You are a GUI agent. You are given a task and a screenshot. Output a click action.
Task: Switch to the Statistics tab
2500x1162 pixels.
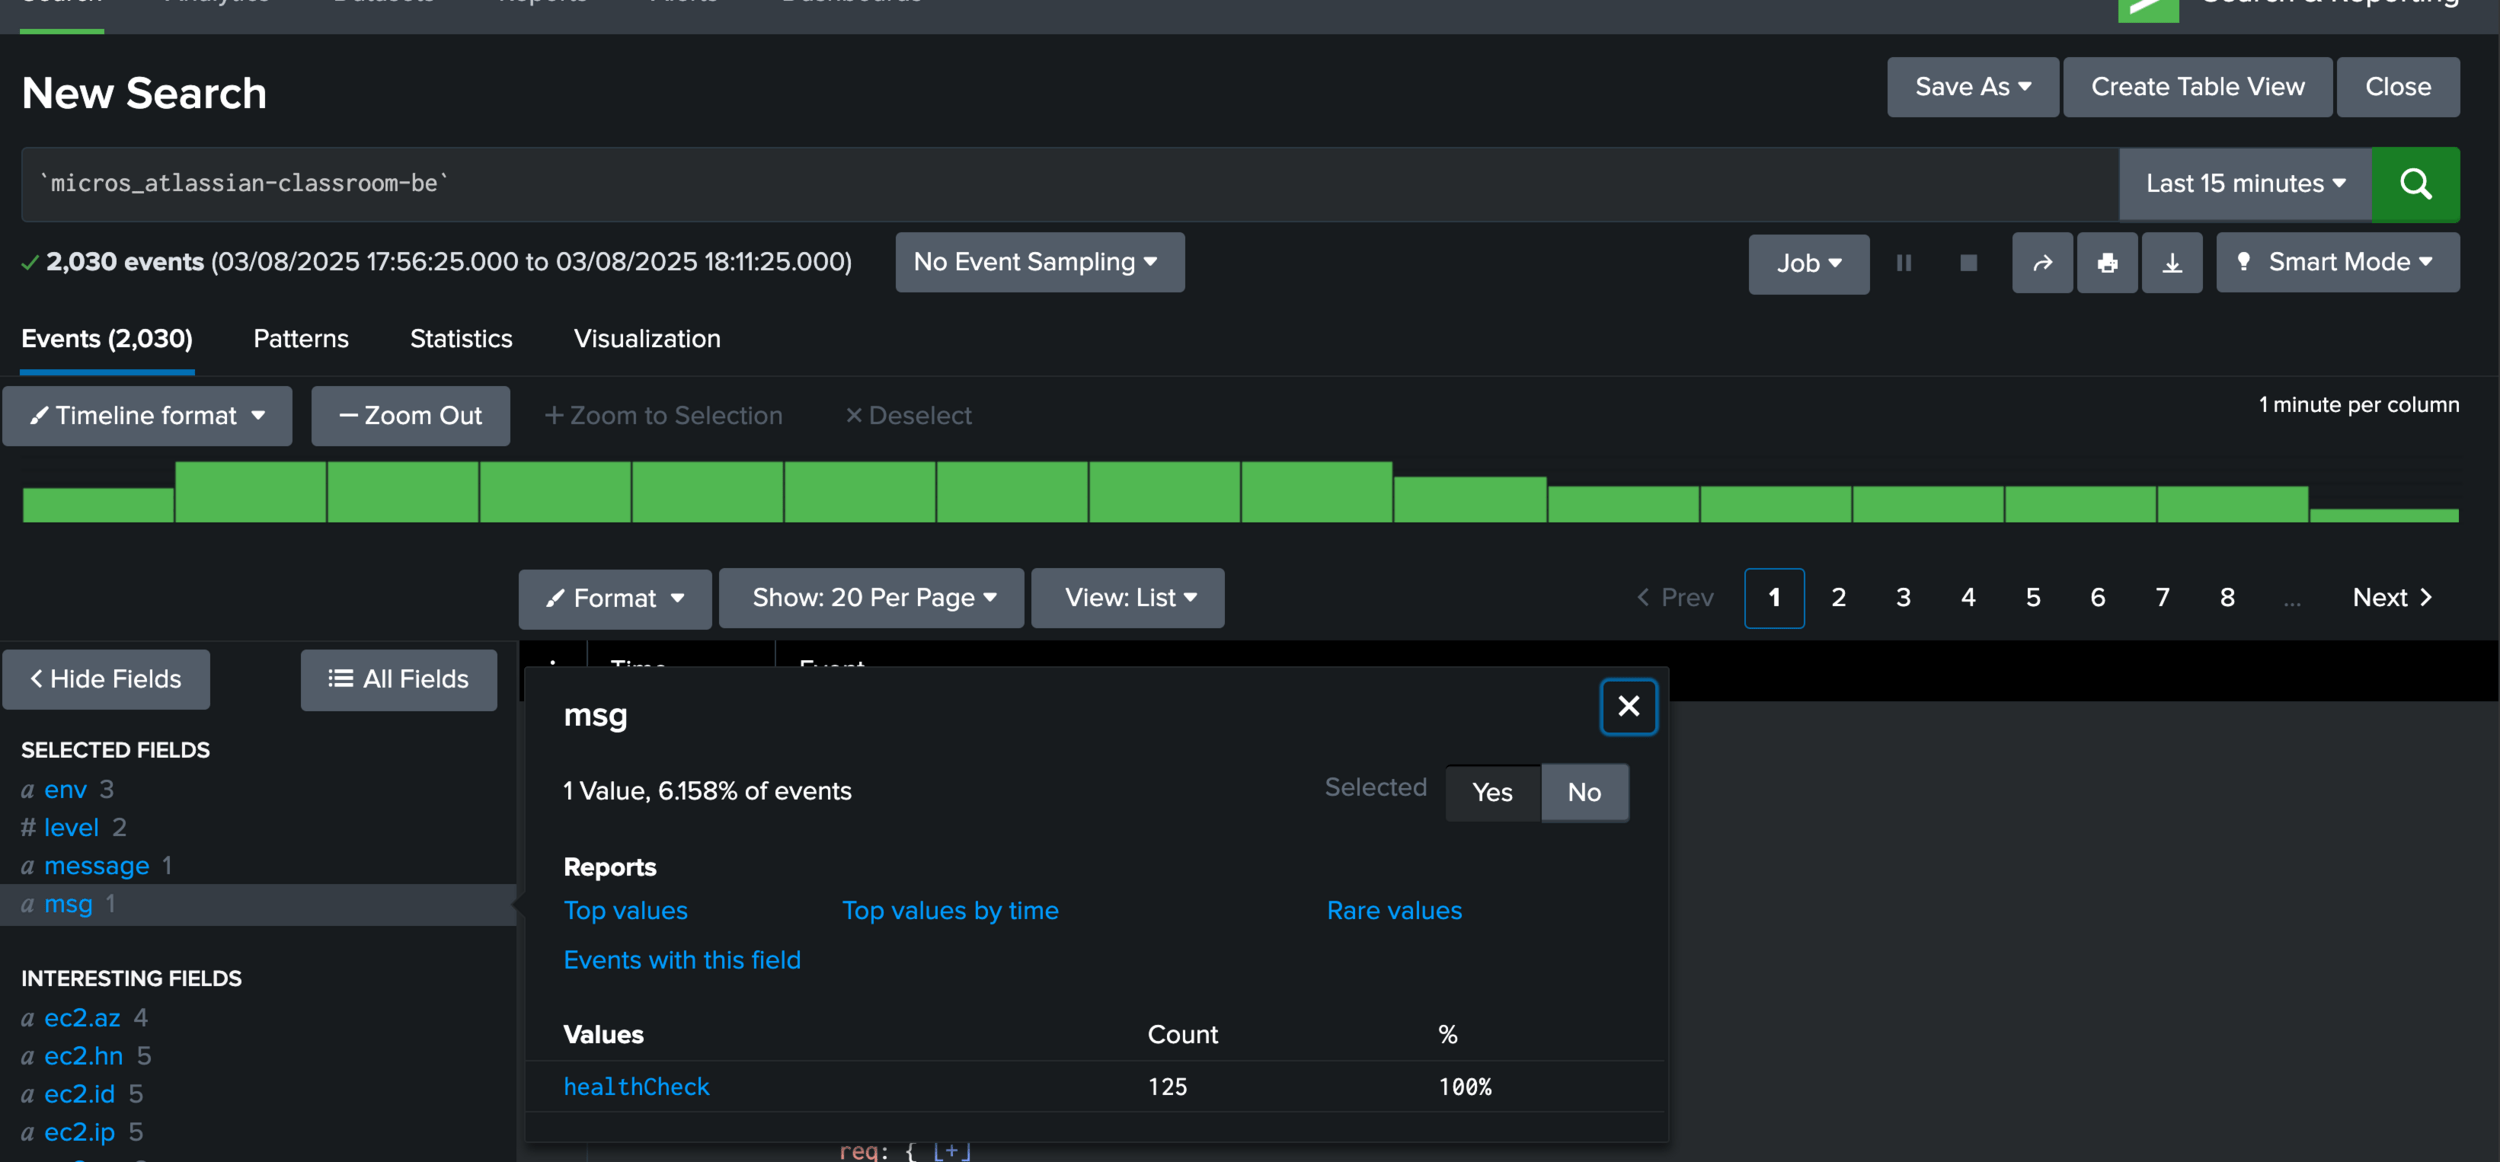pos(461,339)
